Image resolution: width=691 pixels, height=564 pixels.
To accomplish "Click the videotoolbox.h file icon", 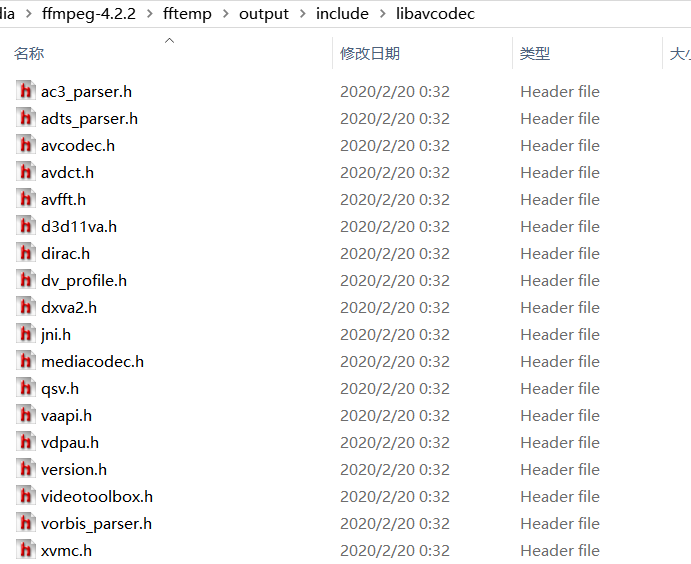I will coord(26,496).
